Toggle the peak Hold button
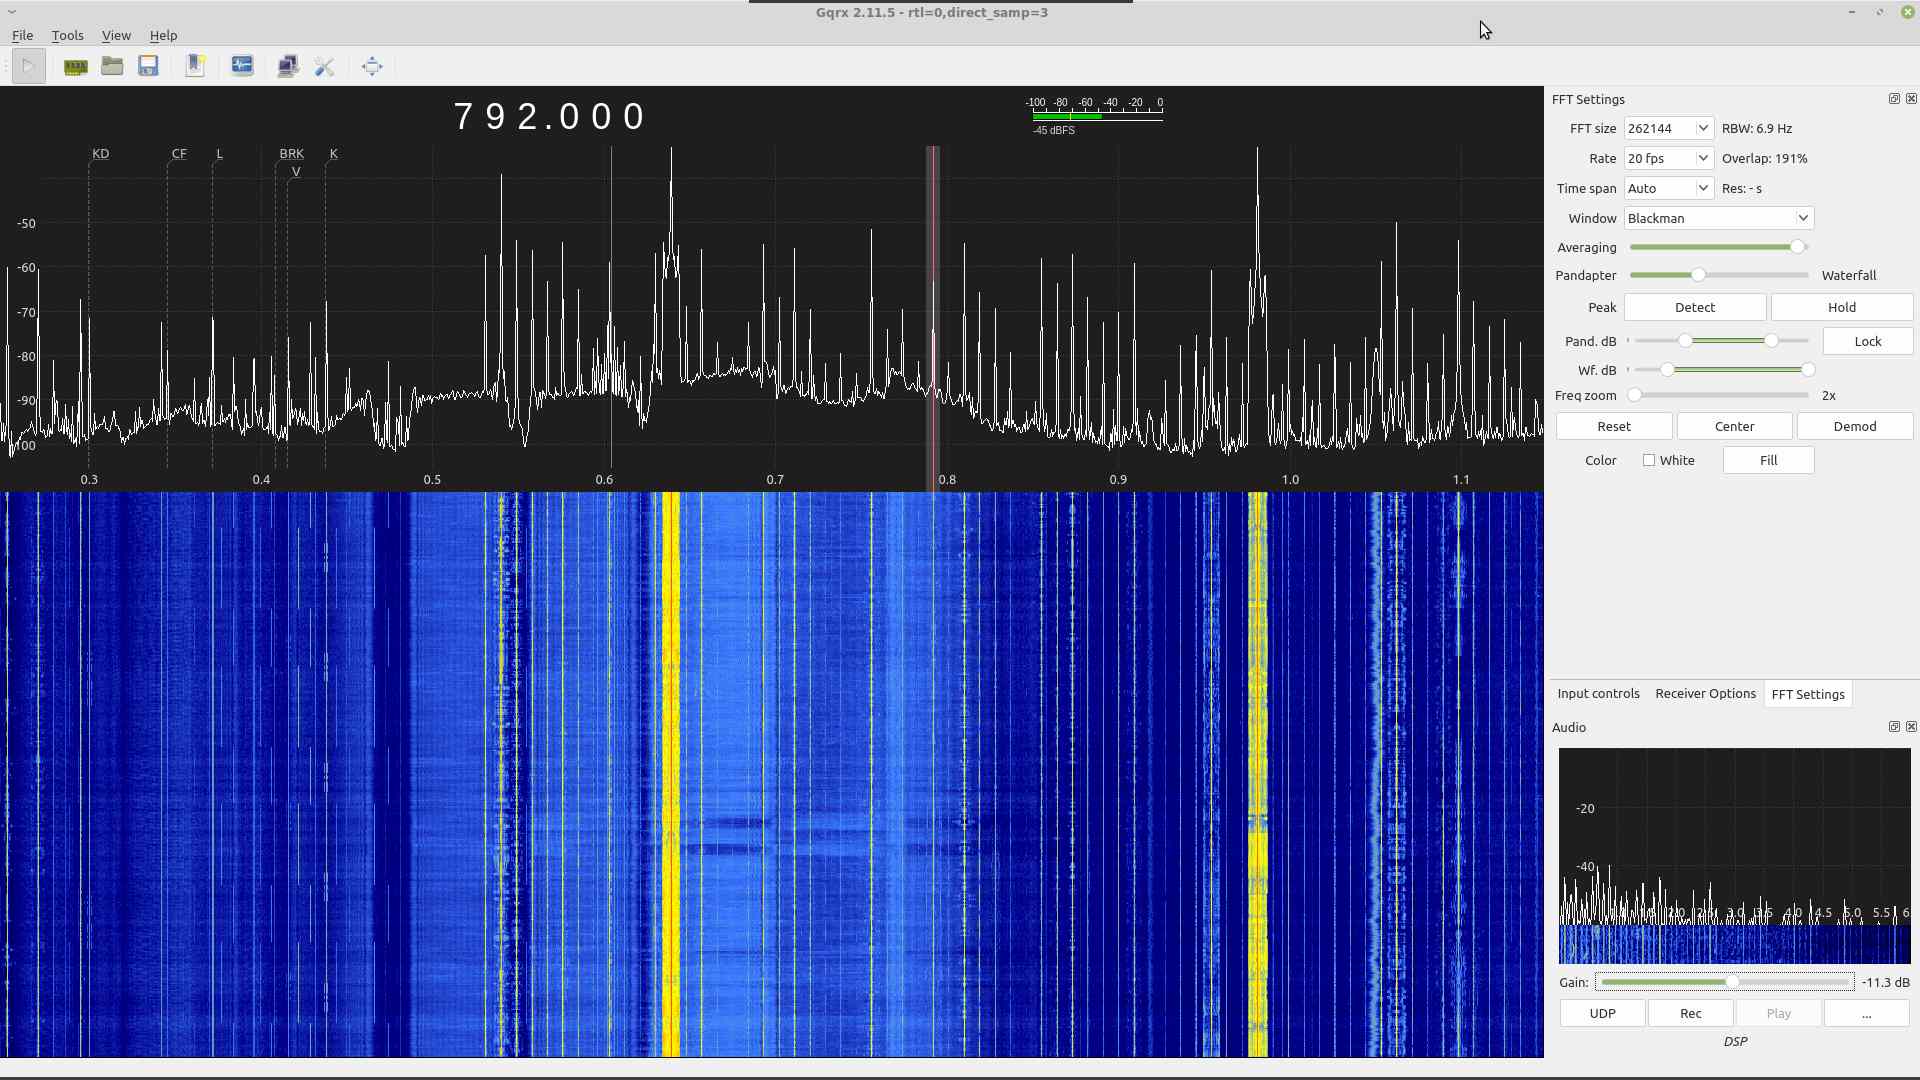The width and height of the screenshot is (1920, 1080). [1841, 308]
